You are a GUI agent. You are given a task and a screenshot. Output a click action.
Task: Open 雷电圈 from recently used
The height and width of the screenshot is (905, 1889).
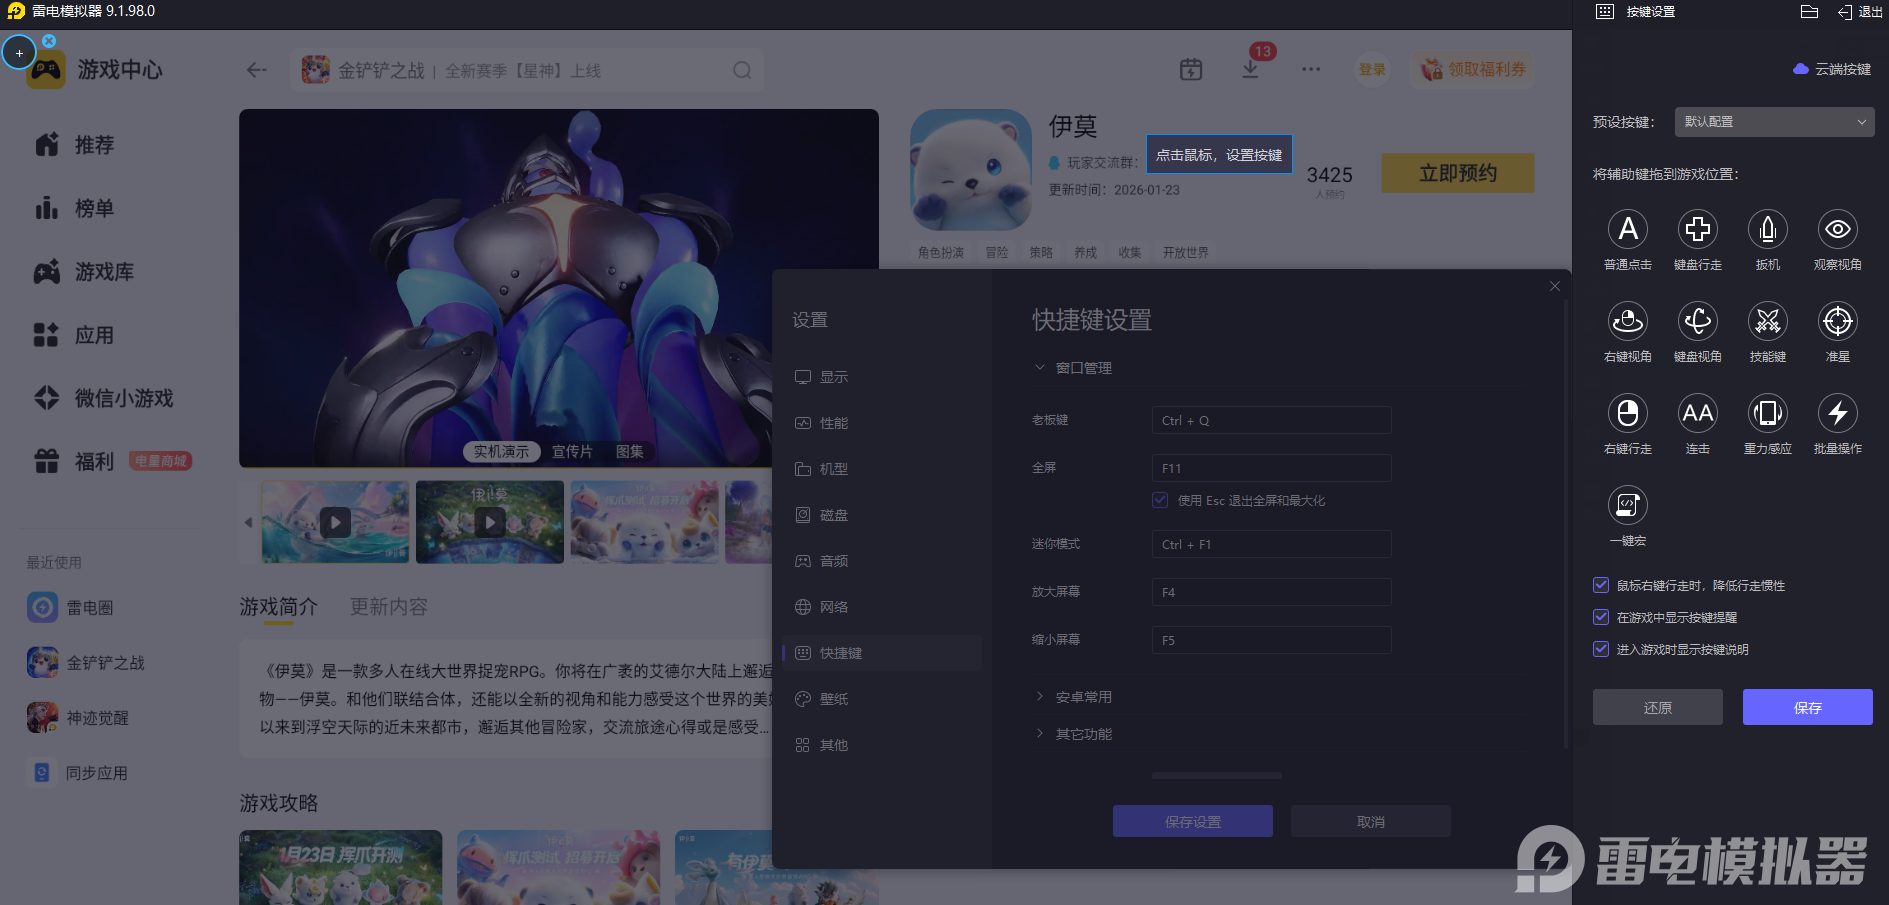[70, 607]
